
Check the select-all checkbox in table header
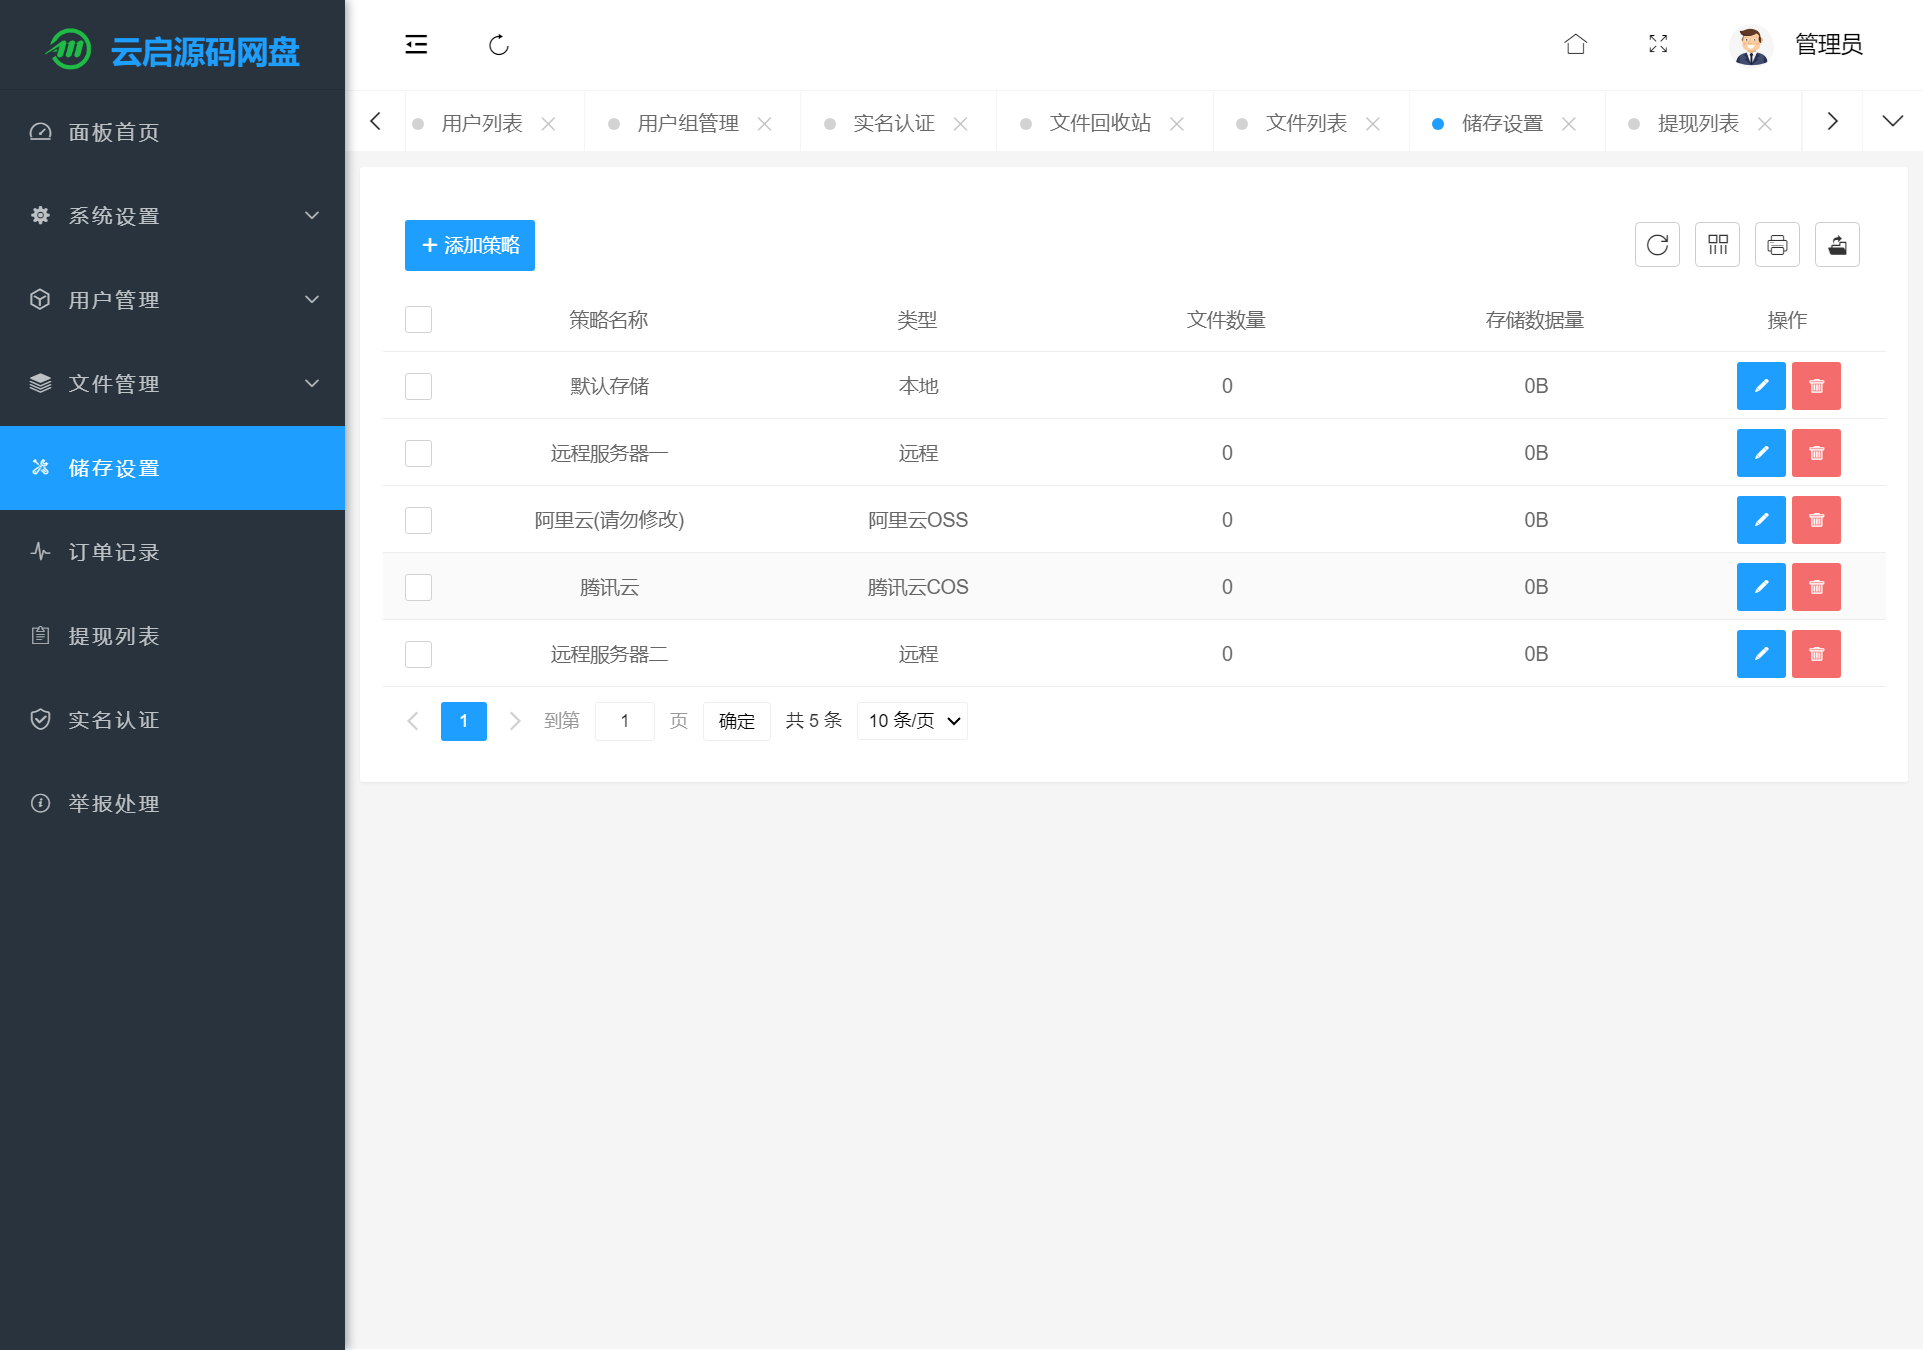pyautogui.click(x=418, y=319)
